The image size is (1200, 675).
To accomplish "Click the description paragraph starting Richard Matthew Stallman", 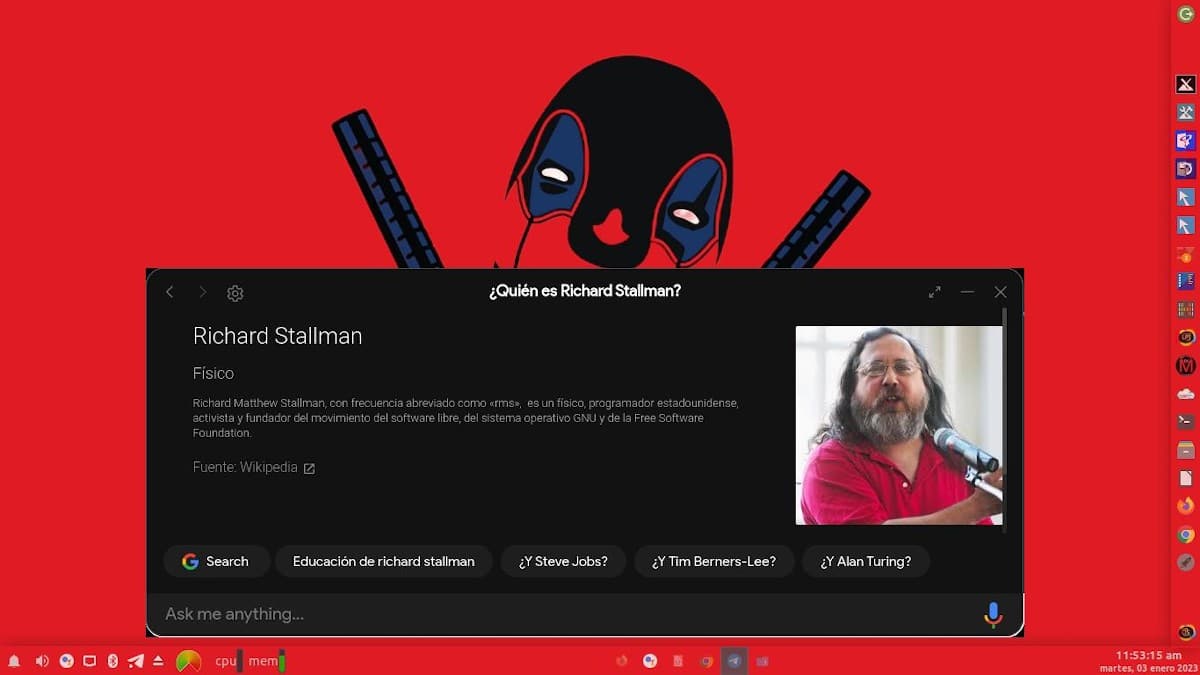I will coord(466,418).
